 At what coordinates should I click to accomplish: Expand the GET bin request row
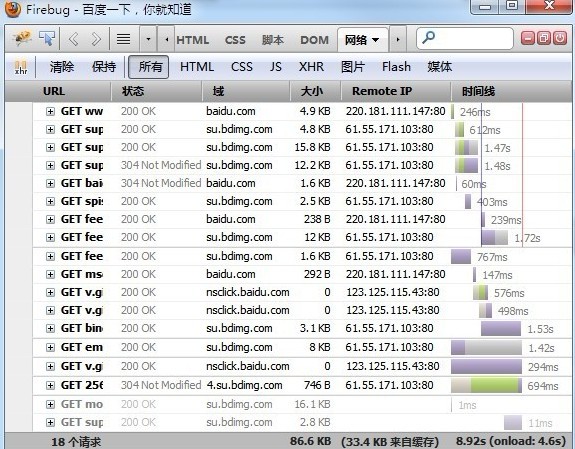coord(50,328)
